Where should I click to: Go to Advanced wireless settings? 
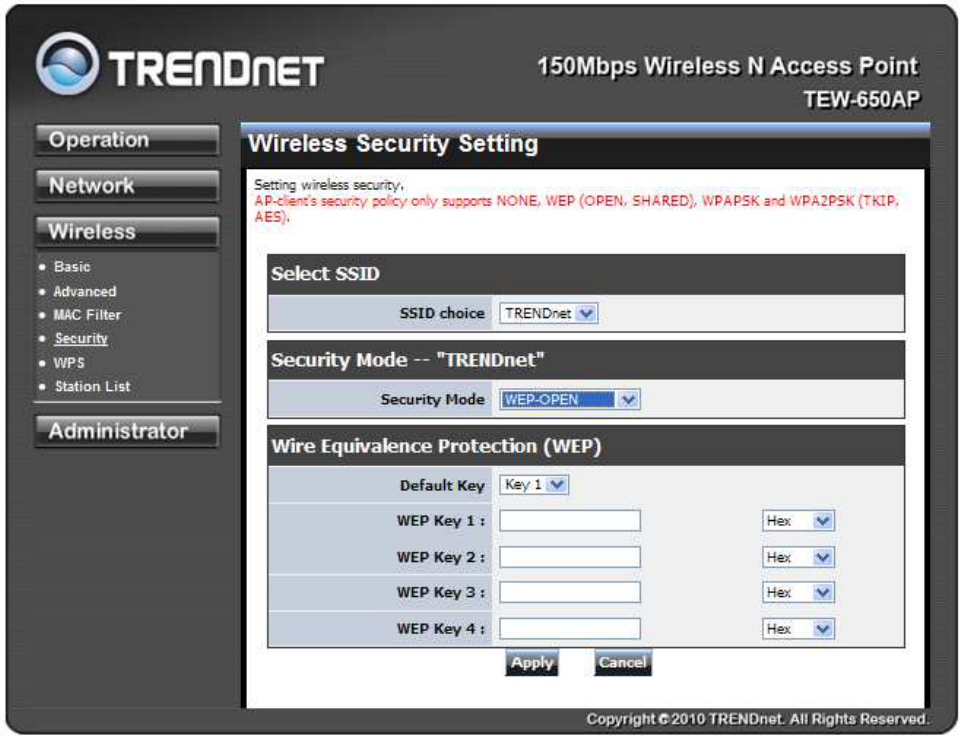84,291
